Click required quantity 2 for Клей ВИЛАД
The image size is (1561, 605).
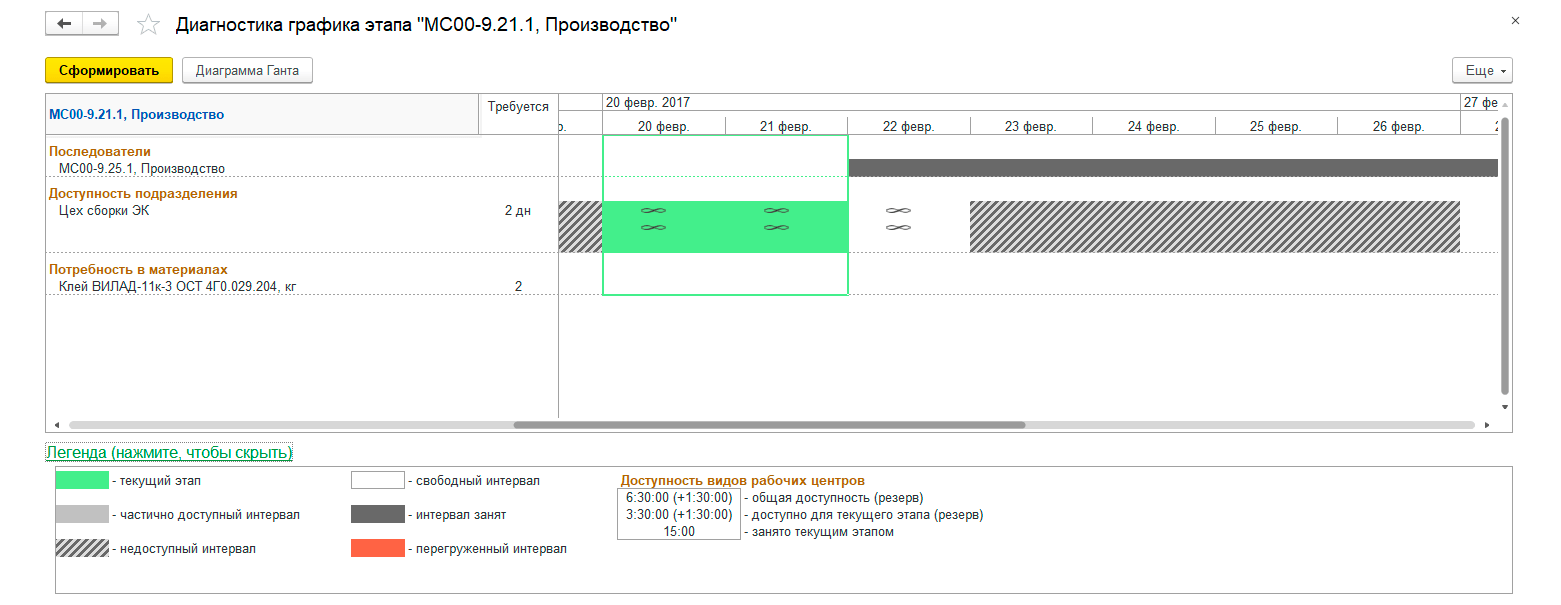518,287
